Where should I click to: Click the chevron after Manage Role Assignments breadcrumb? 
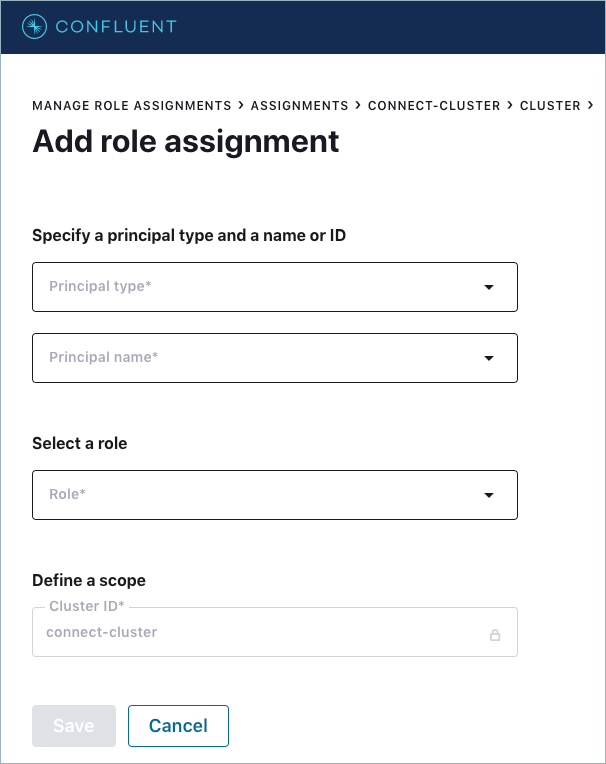(241, 105)
